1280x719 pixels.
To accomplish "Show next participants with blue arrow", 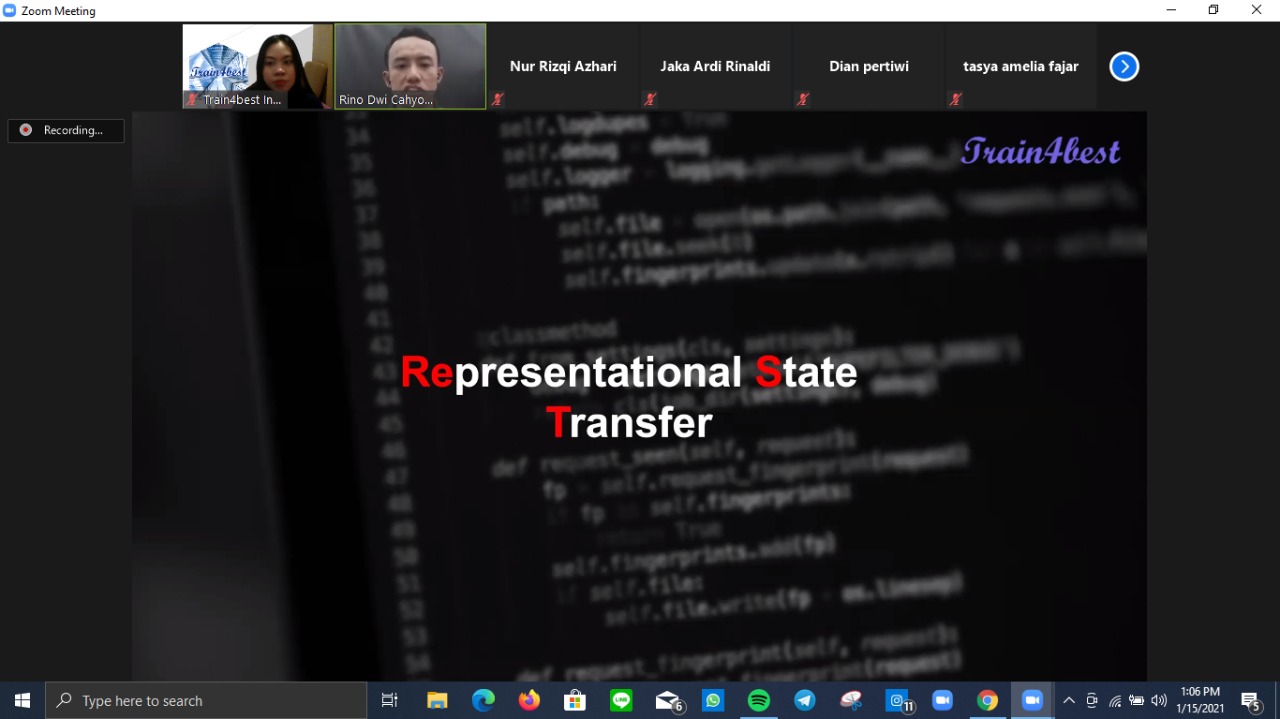I will [x=1124, y=67].
